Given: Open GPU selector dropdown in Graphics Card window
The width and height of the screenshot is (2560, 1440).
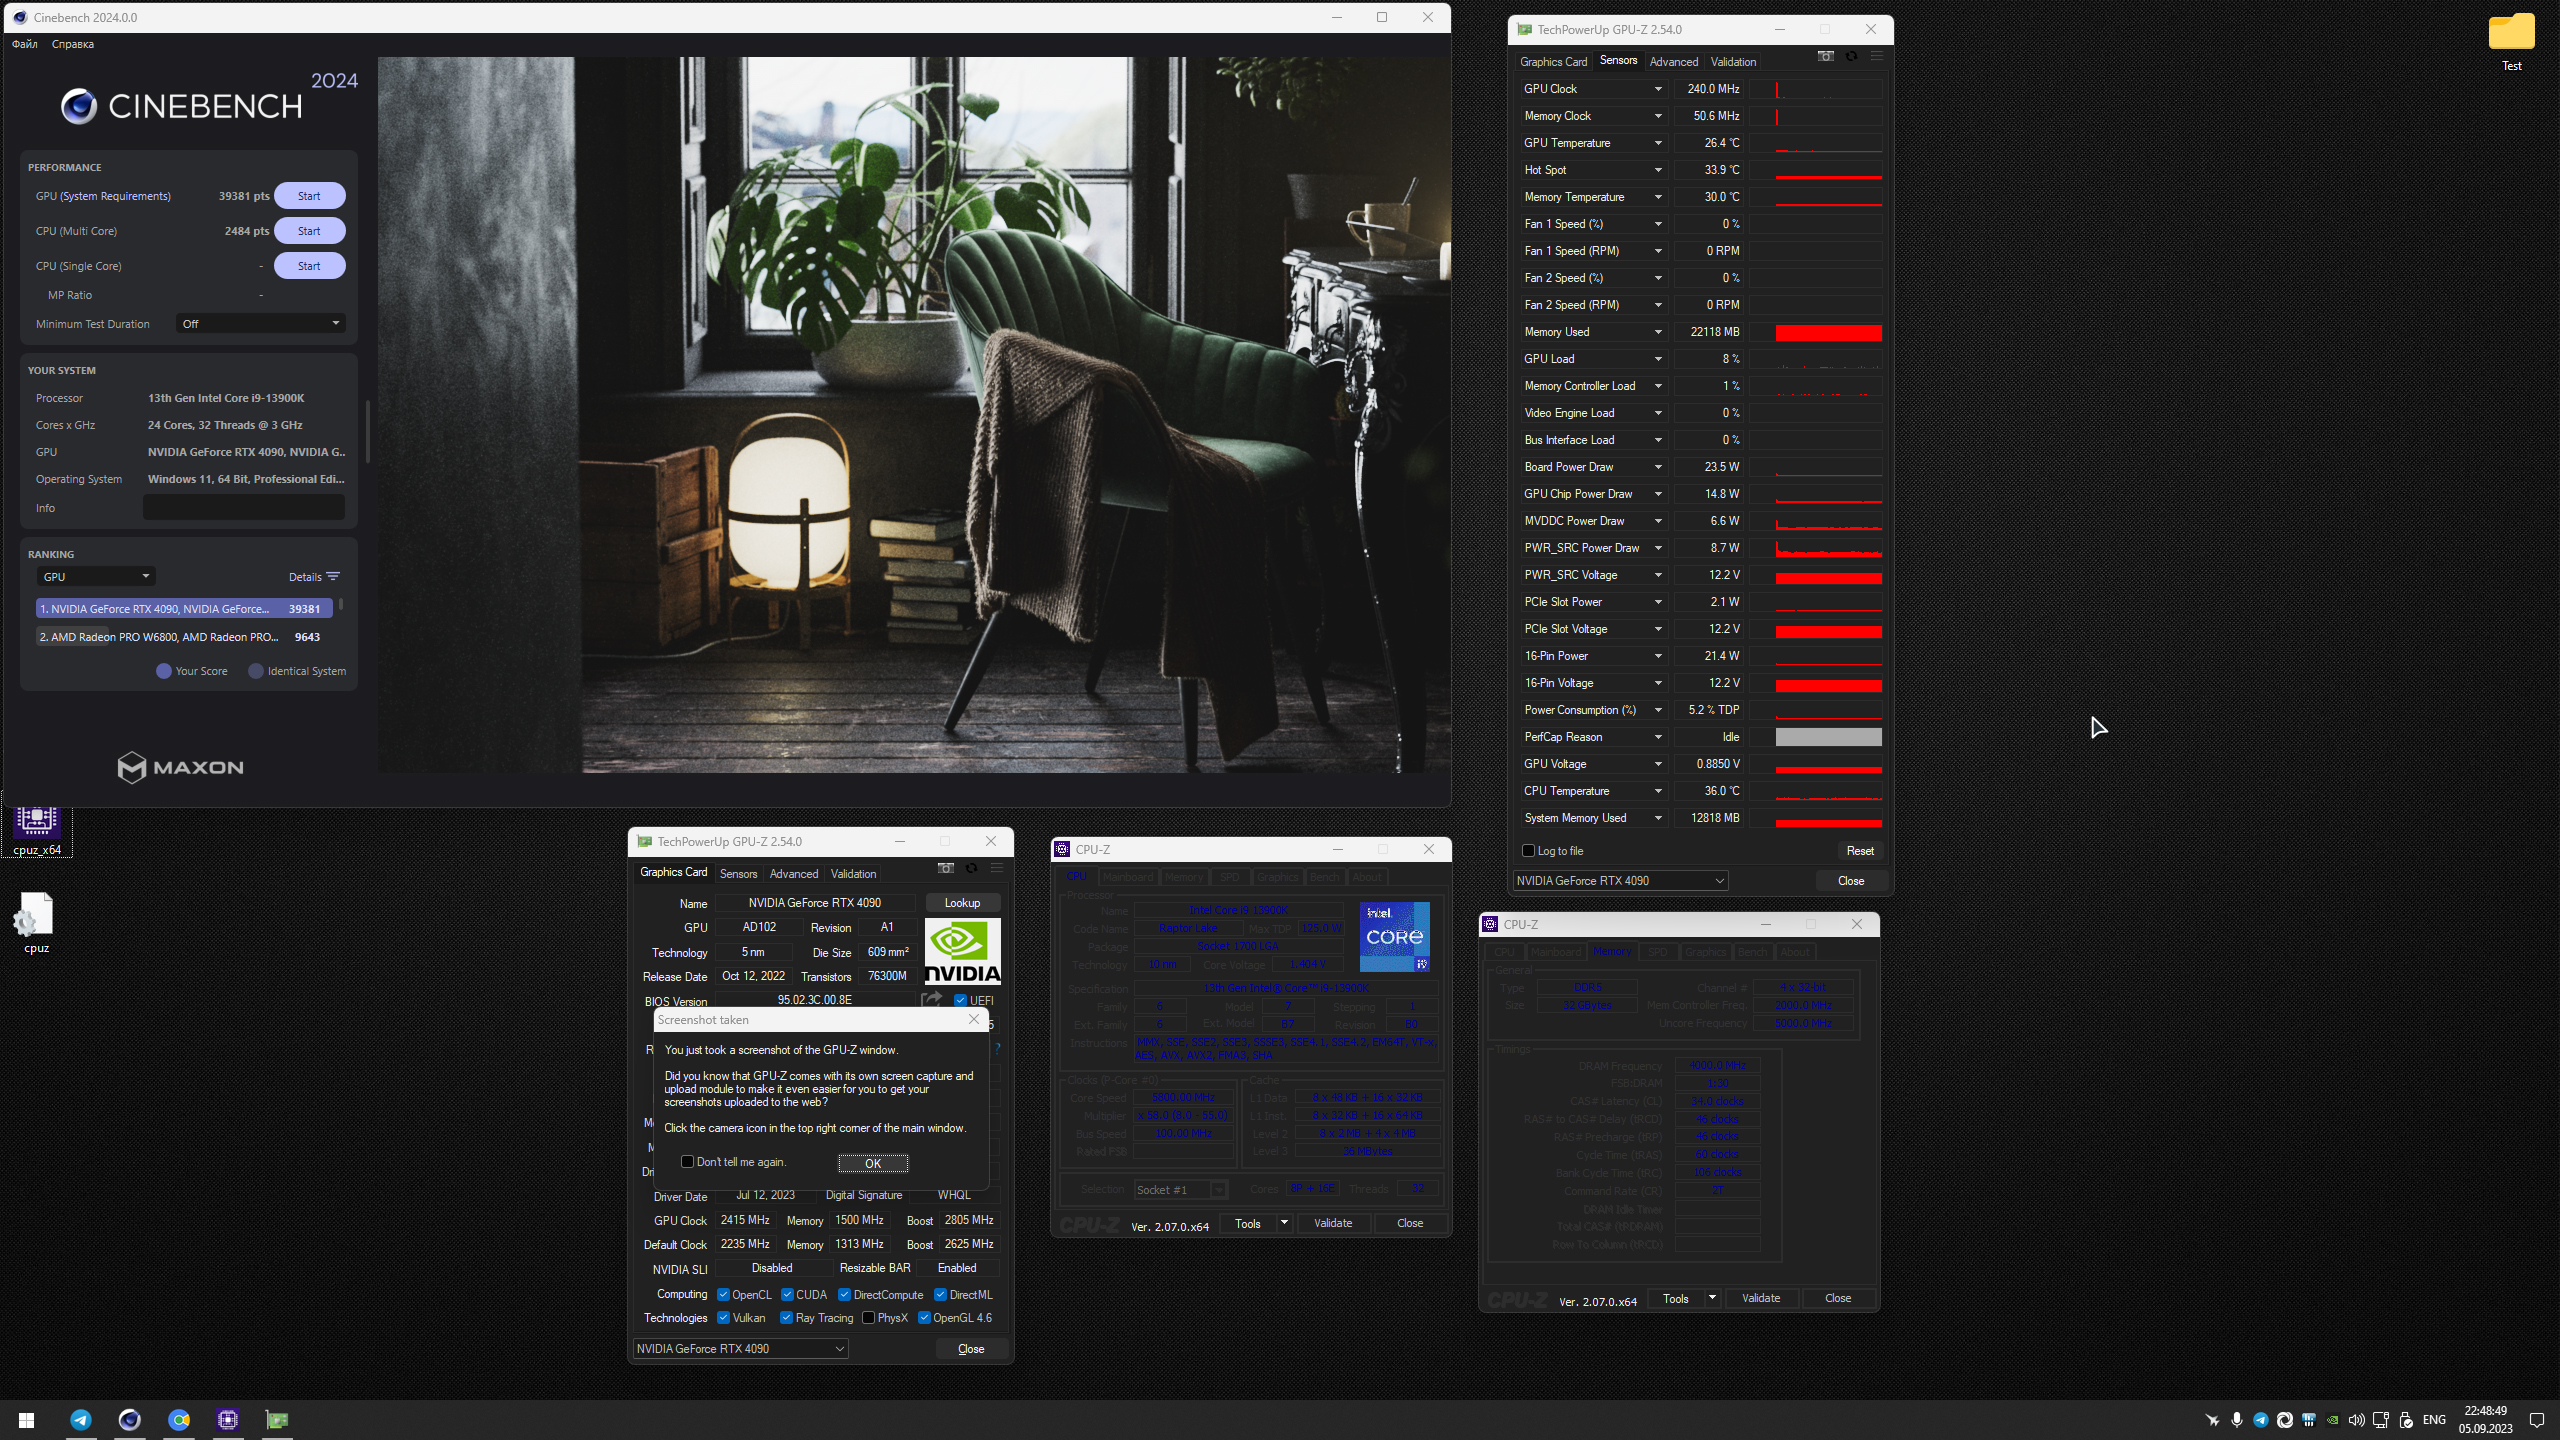Looking at the screenshot, I should (740, 1348).
